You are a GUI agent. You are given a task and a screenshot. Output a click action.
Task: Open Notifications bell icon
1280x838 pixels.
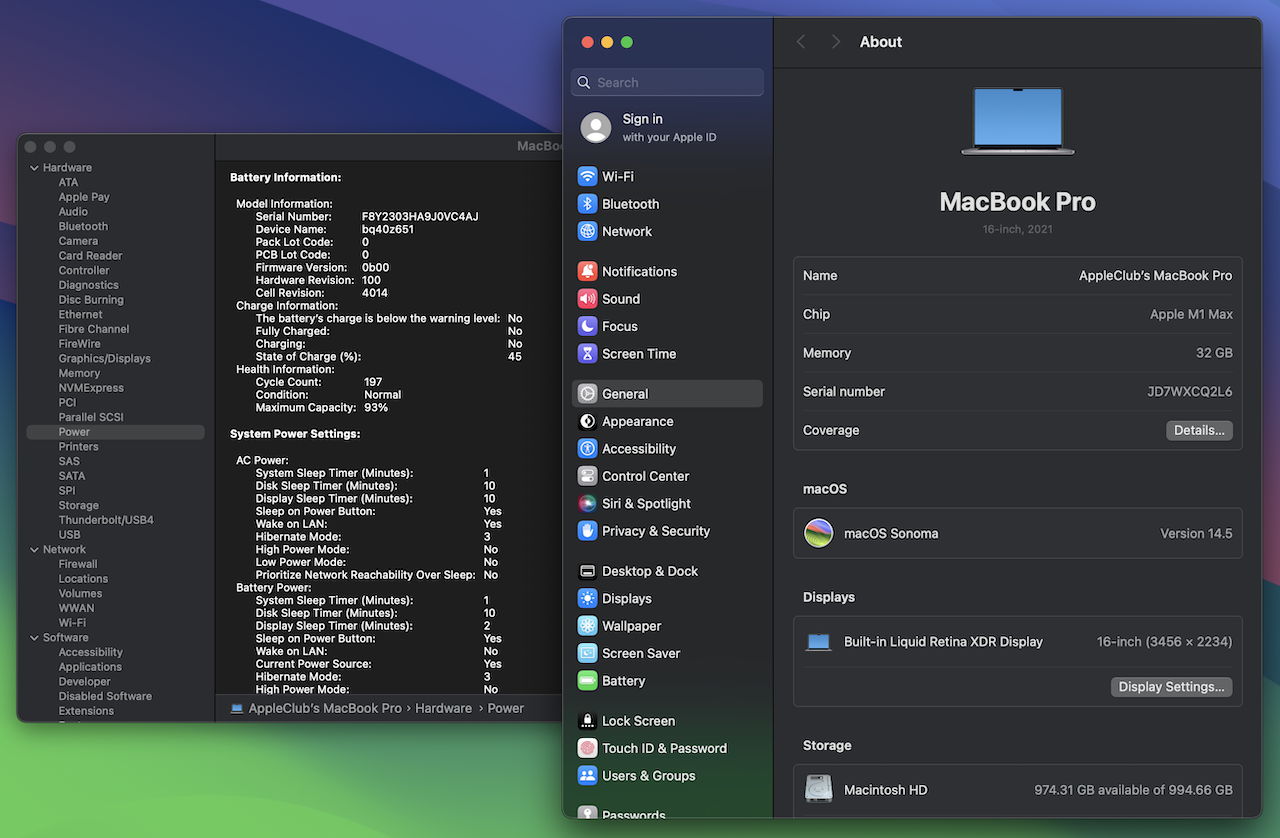[587, 271]
